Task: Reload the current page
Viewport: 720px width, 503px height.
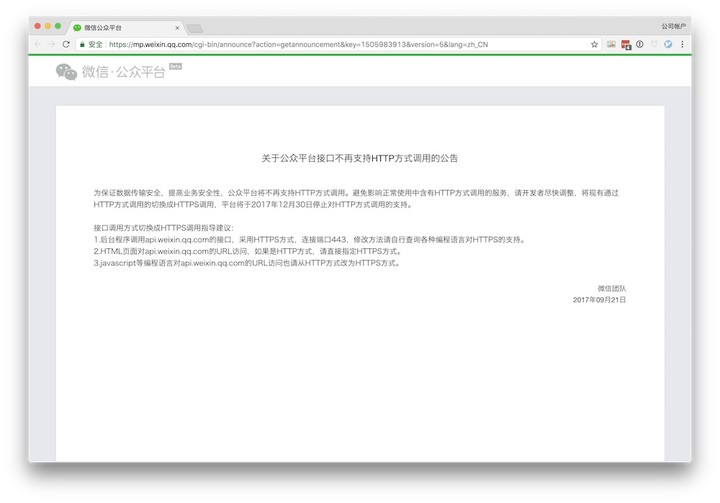Action: point(66,44)
